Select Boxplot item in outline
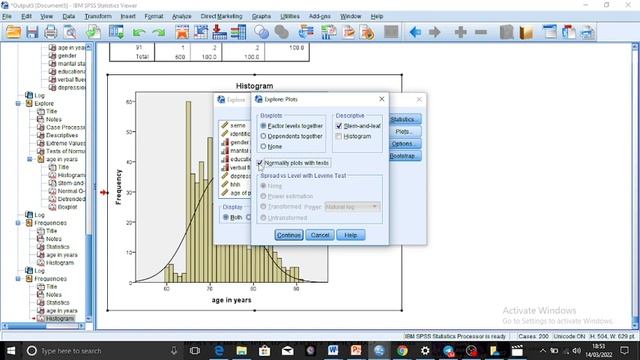The image size is (640, 360). coord(67,207)
